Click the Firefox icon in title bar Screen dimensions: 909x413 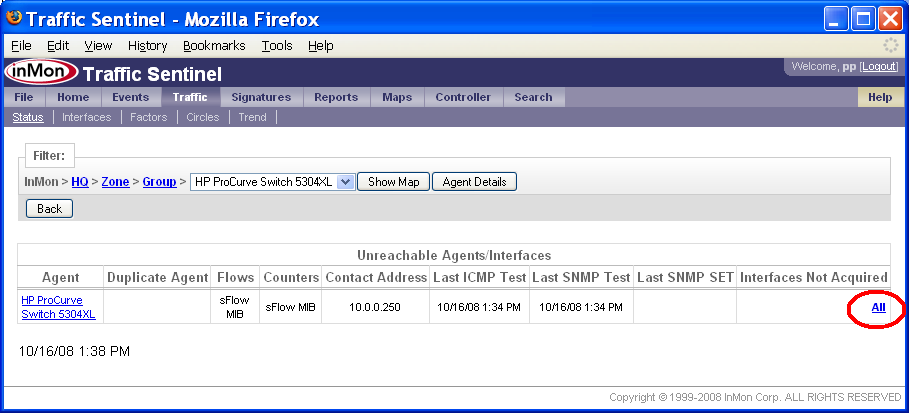click(x=15, y=18)
